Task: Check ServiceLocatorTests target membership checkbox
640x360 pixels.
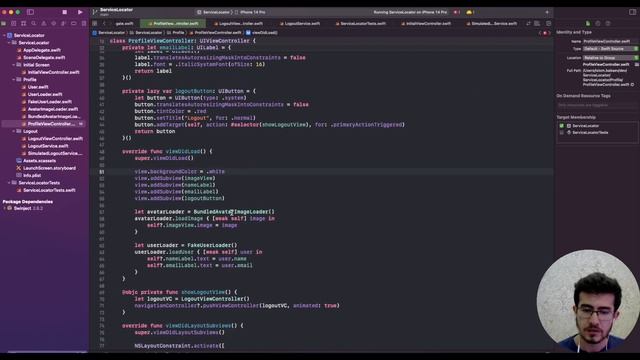Action: pyautogui.click(x=562, y=133)
